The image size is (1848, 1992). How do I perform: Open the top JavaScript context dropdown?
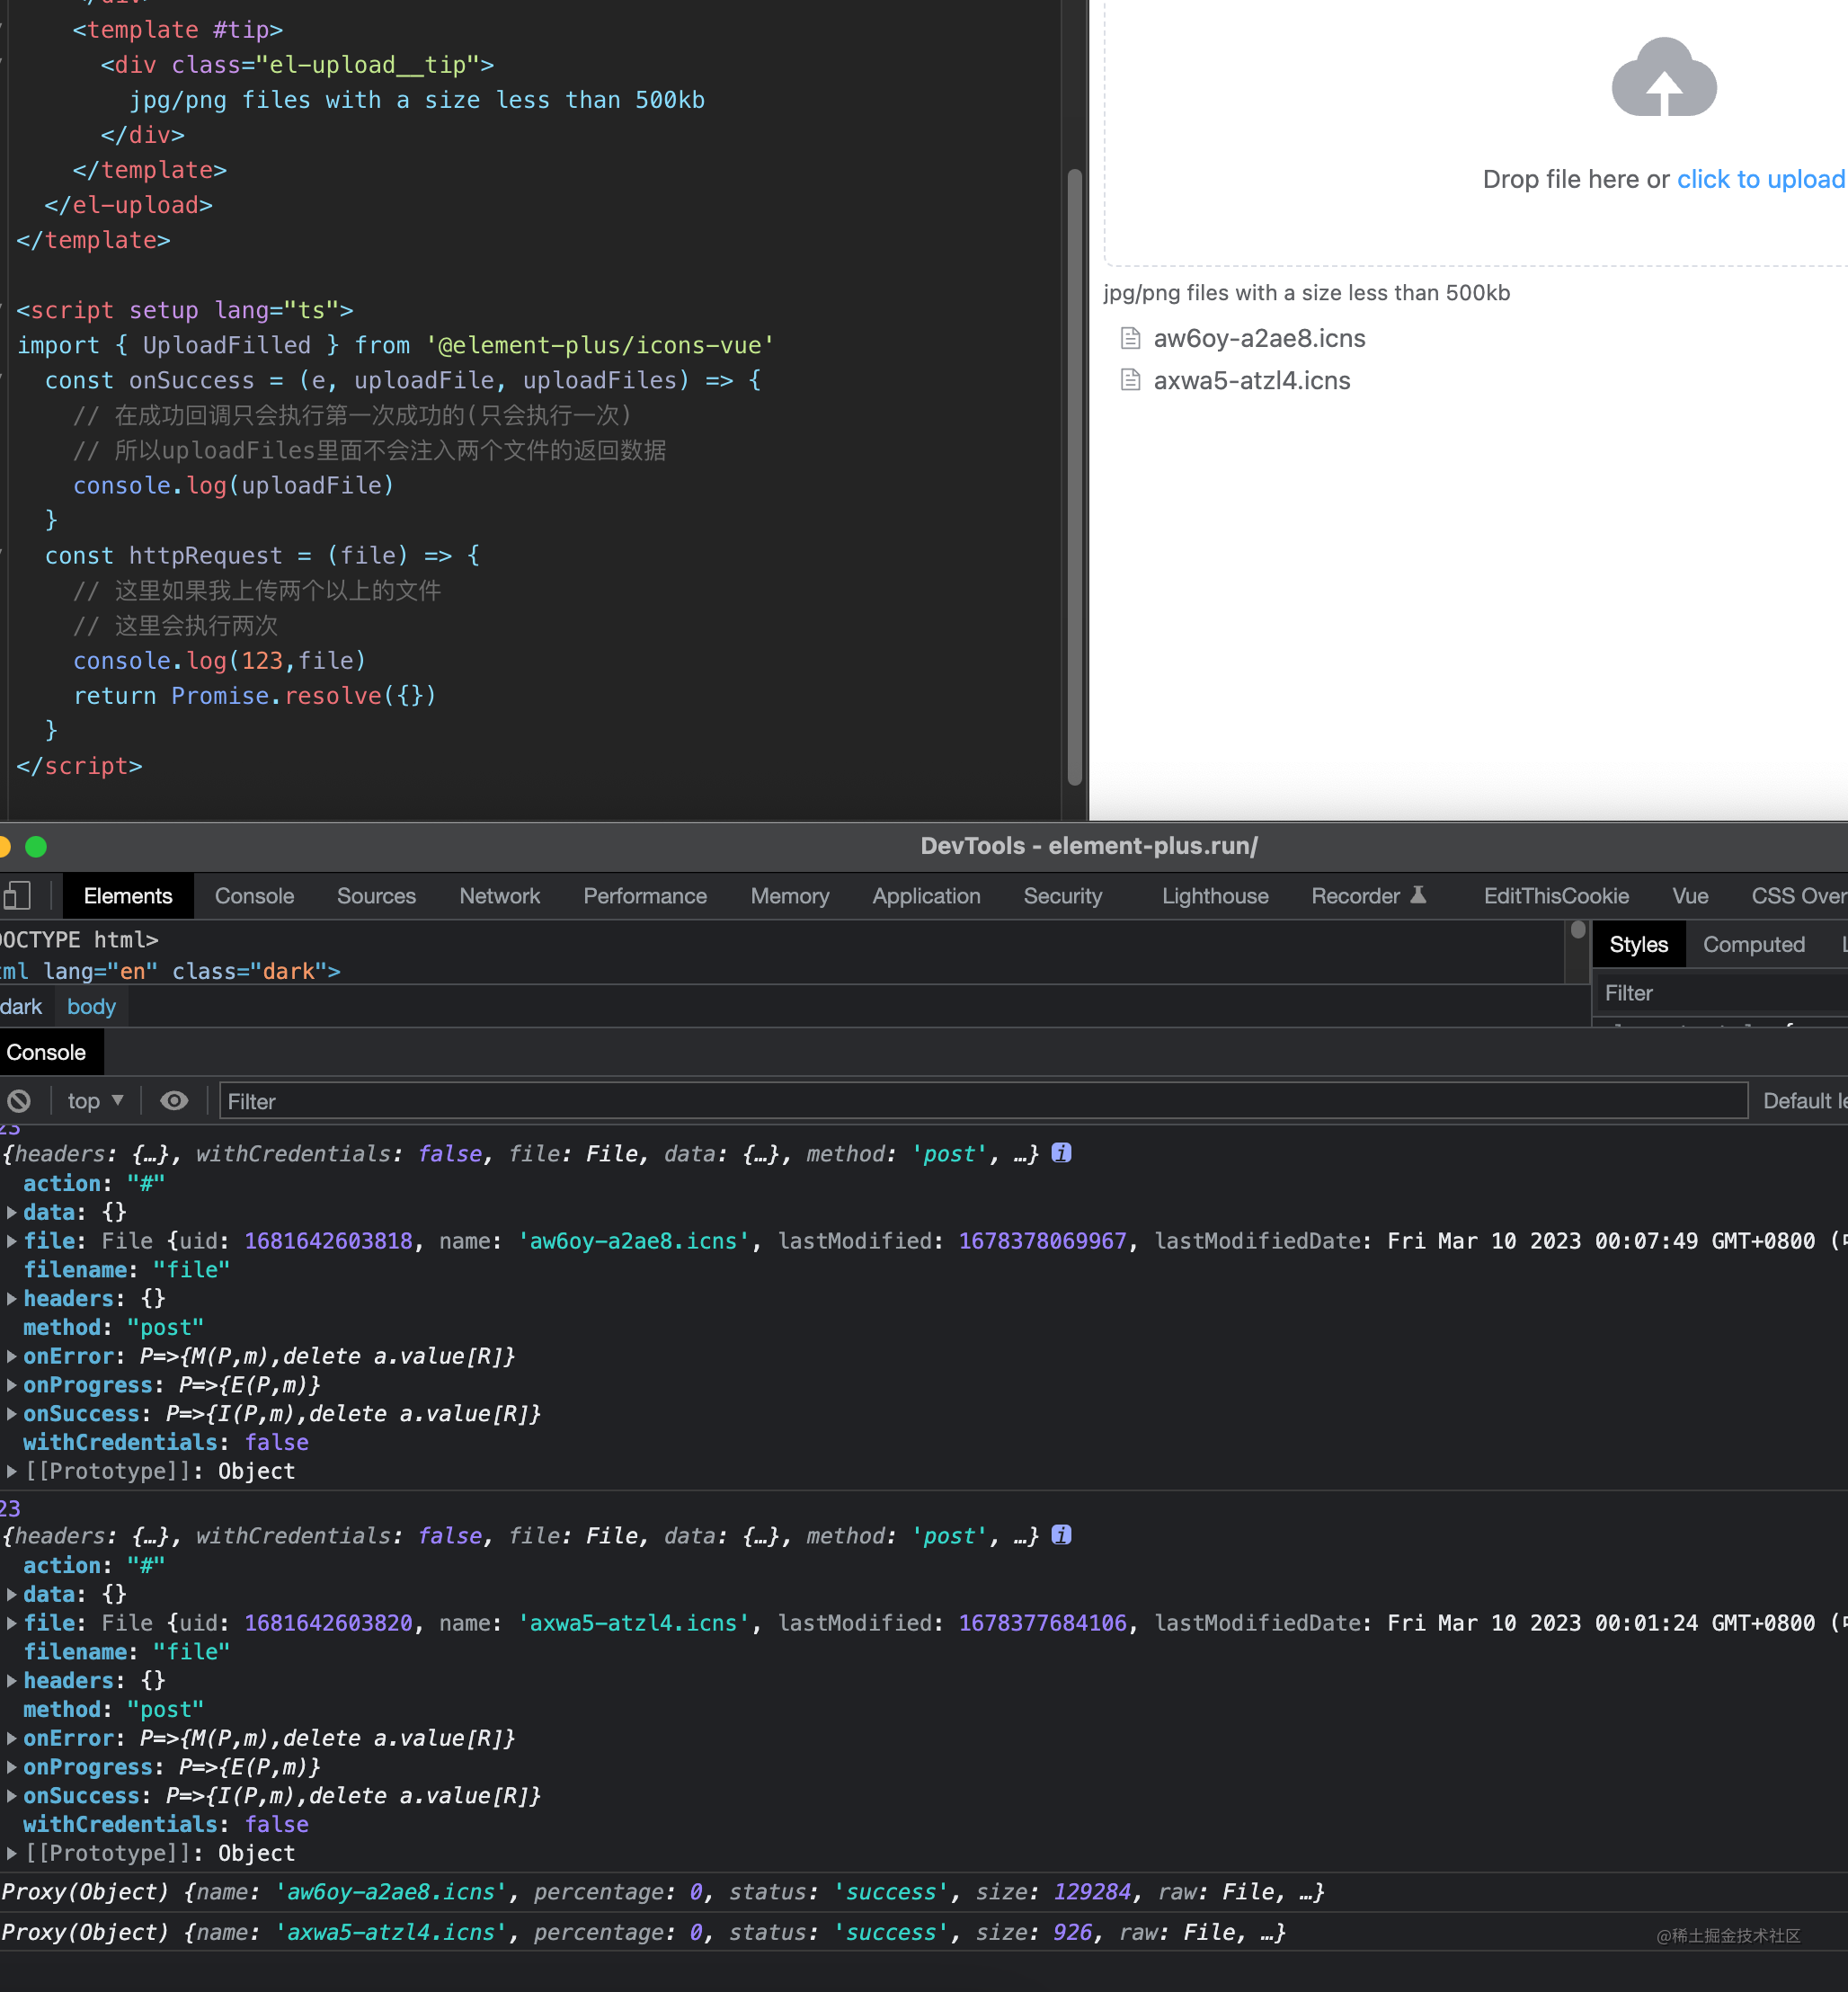pos(95,1101)
